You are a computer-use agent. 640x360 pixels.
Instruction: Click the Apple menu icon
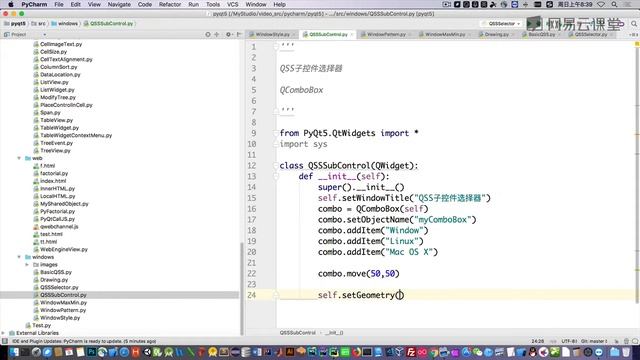(x=11, y=4)
